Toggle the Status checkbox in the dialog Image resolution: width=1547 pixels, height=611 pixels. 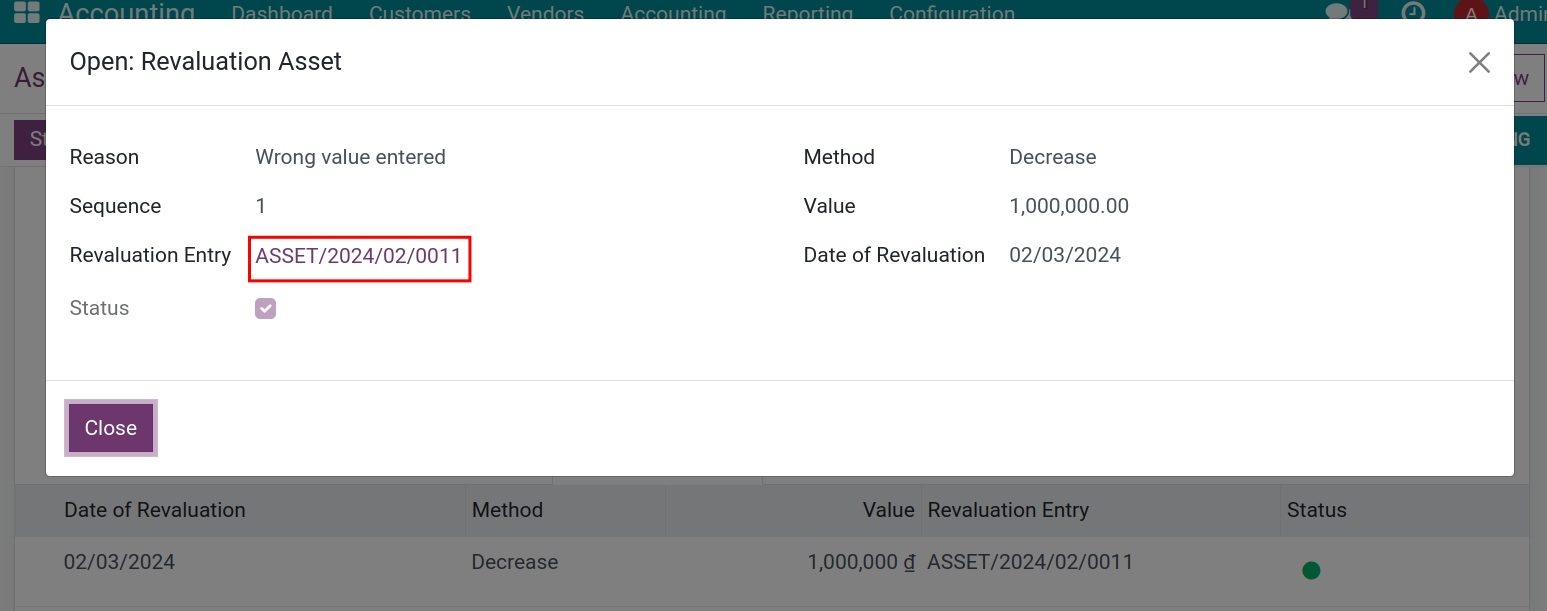click(x=265, y=308)
